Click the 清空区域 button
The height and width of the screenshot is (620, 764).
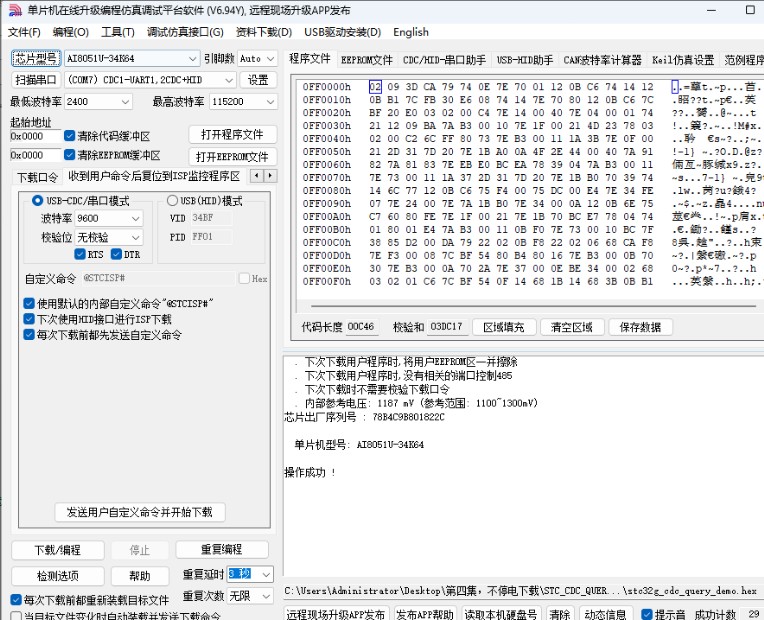click(572, 327)
